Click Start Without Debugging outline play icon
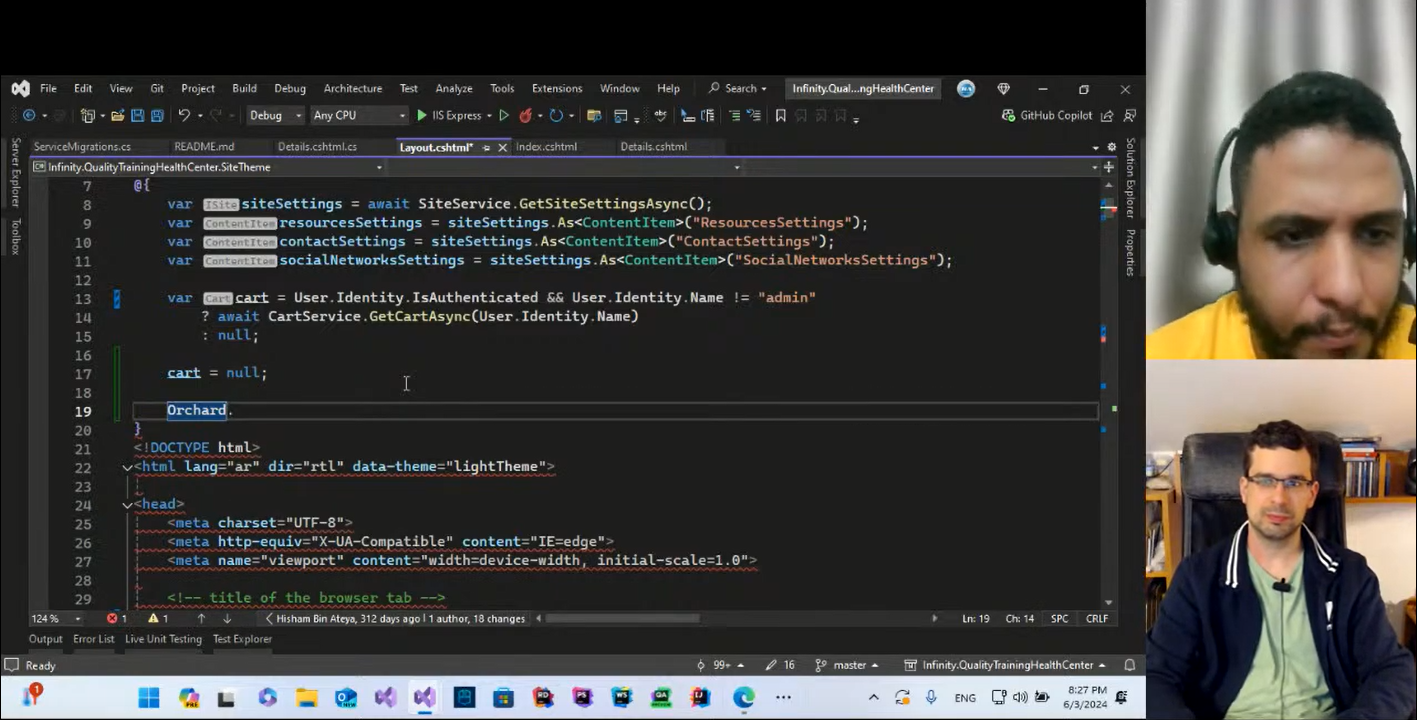1417x720 pixels. click(x=504, y=116)
